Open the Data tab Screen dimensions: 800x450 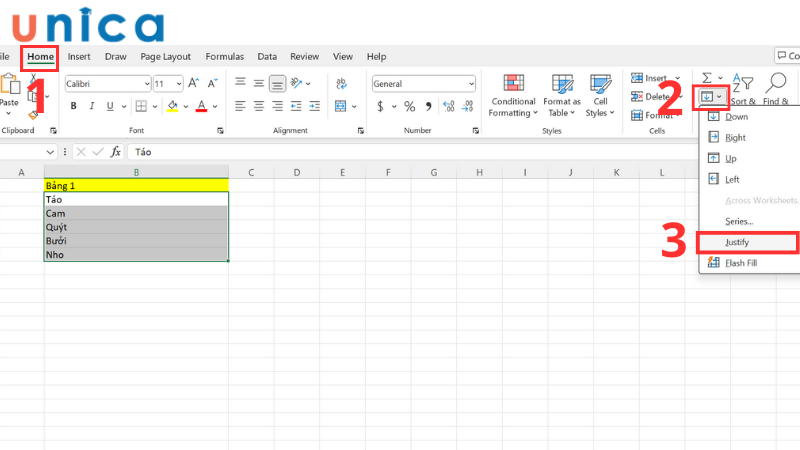click(267, 57)
